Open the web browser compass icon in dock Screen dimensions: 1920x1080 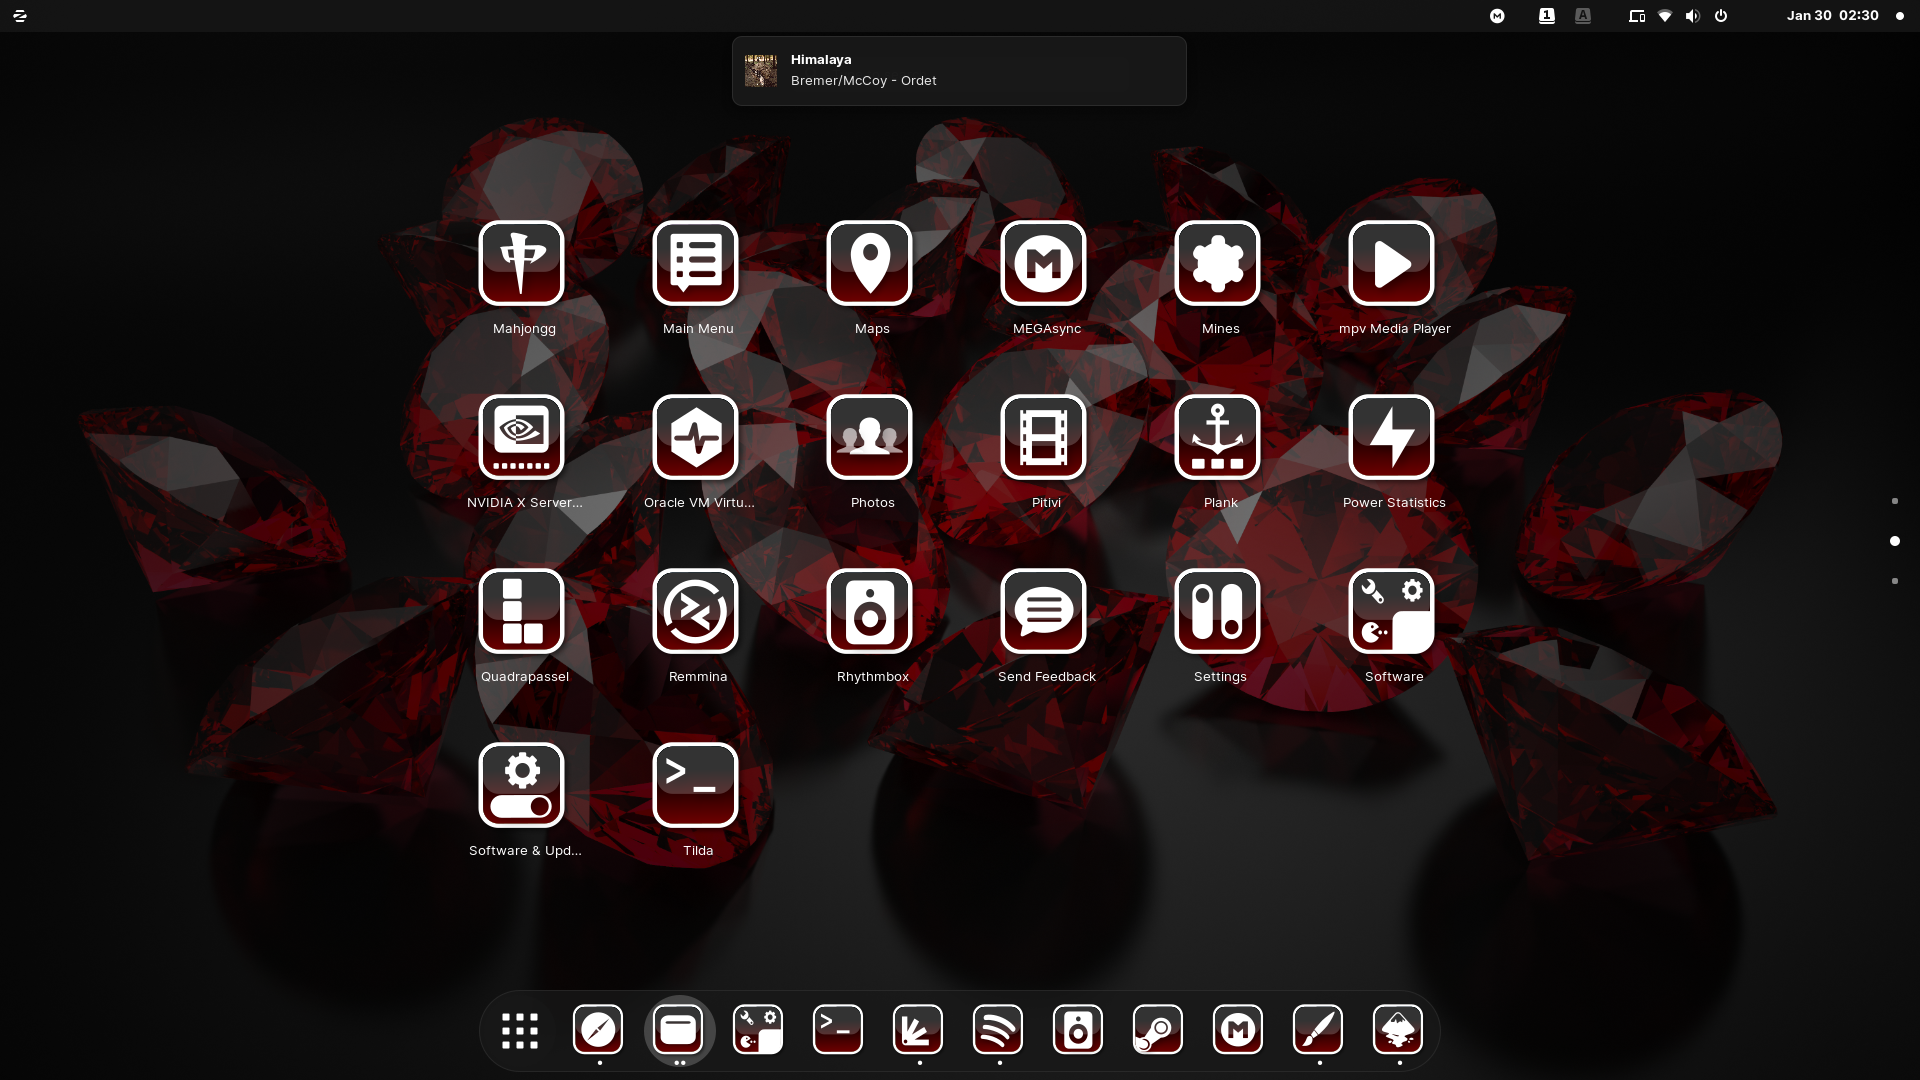pos(598,1030)
